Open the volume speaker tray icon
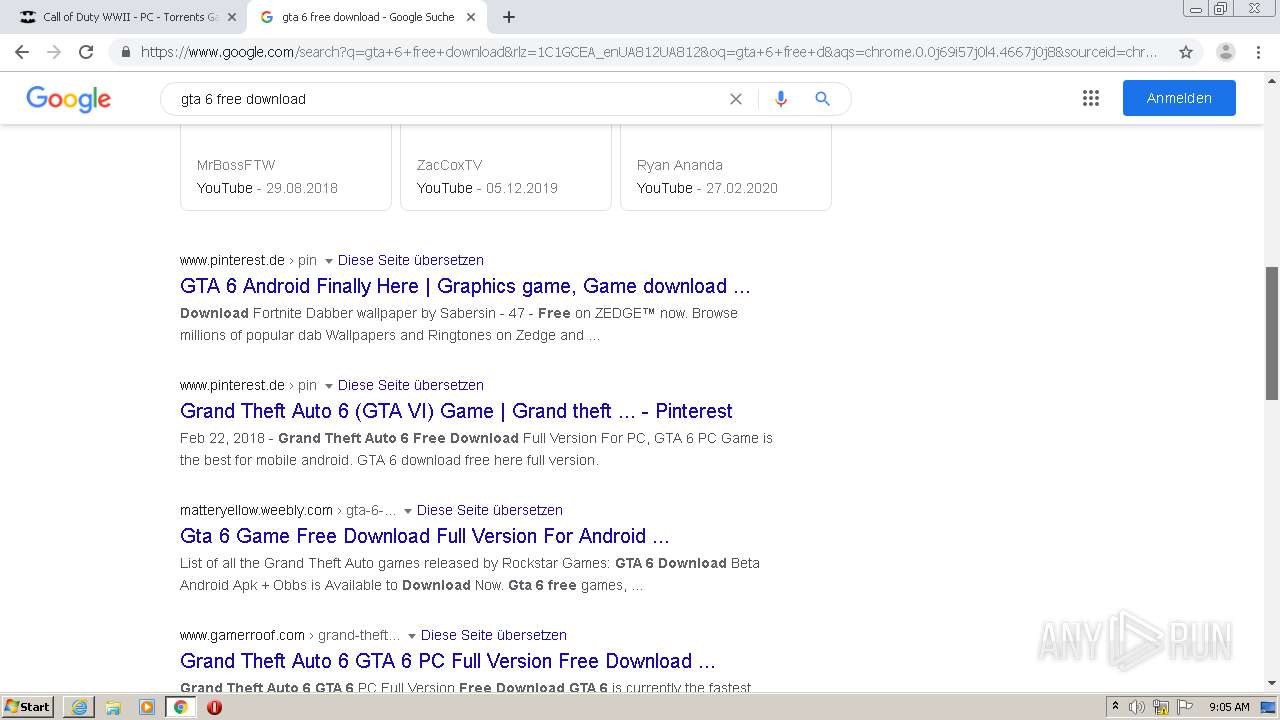The height and width of the screenshot is (720, 1280). pyautogui.click(x=1137, y=707)
